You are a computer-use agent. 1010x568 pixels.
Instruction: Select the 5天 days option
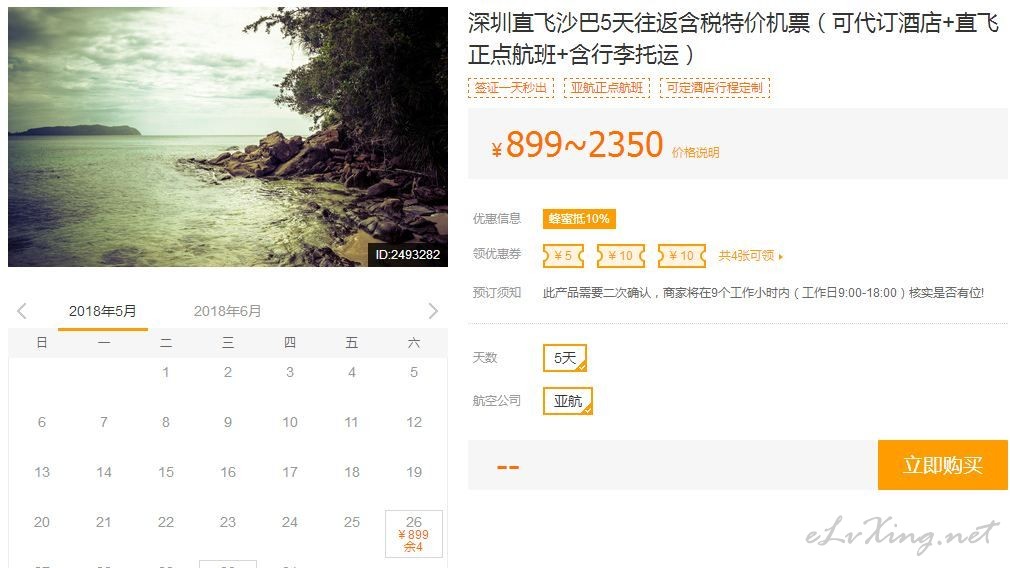(x=565, y=358)
